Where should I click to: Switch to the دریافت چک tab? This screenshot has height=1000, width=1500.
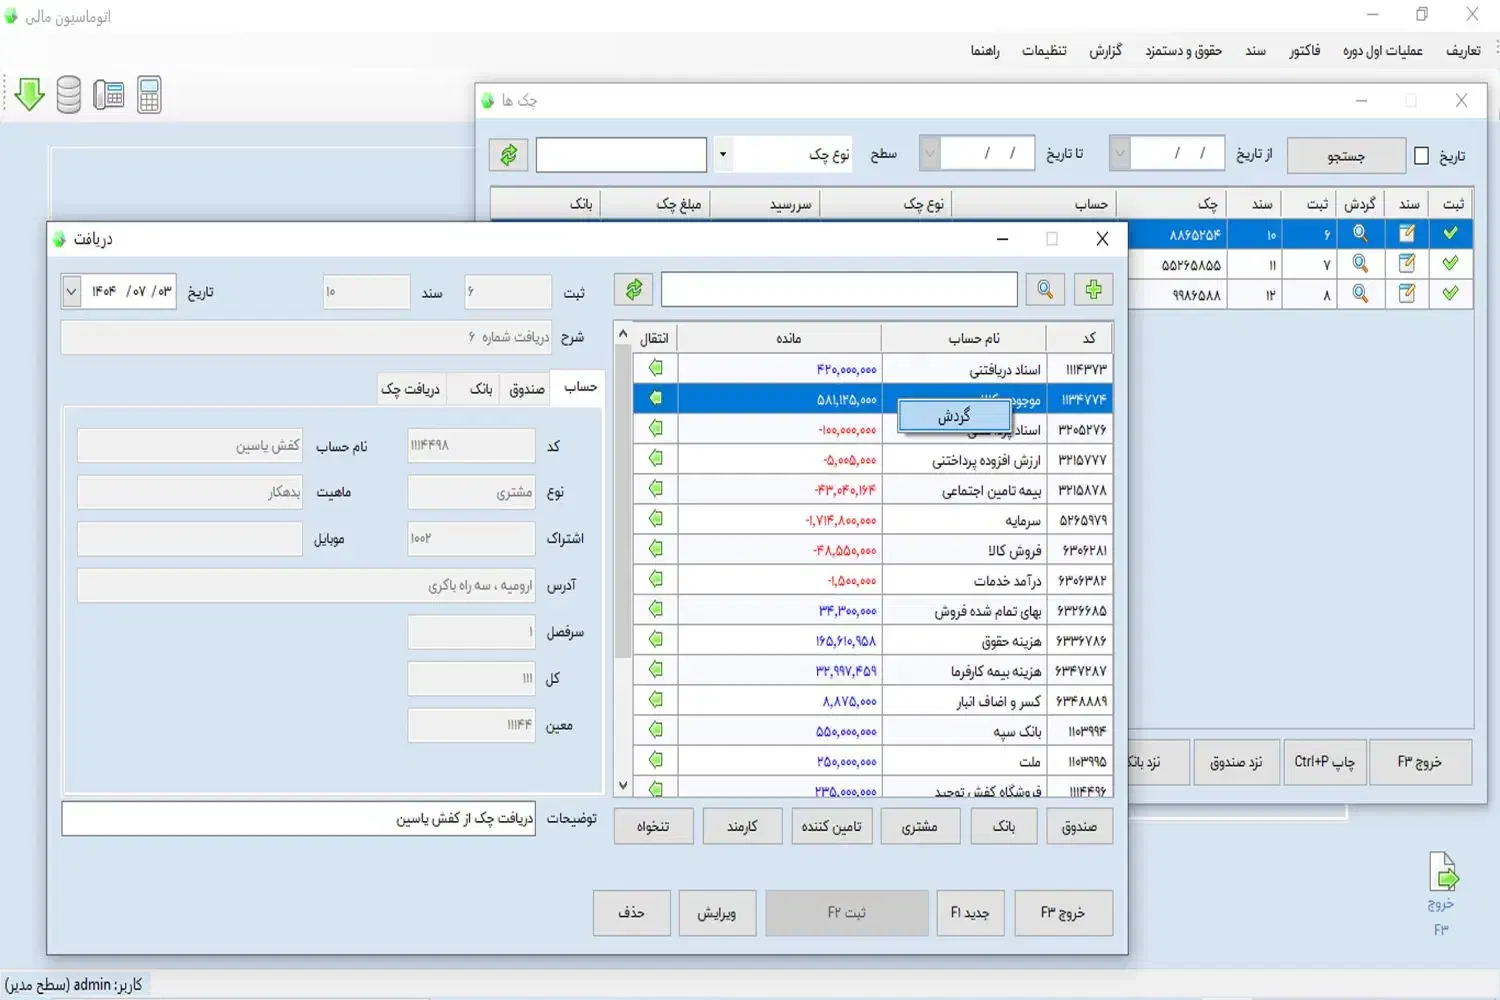tap(410, 389)
